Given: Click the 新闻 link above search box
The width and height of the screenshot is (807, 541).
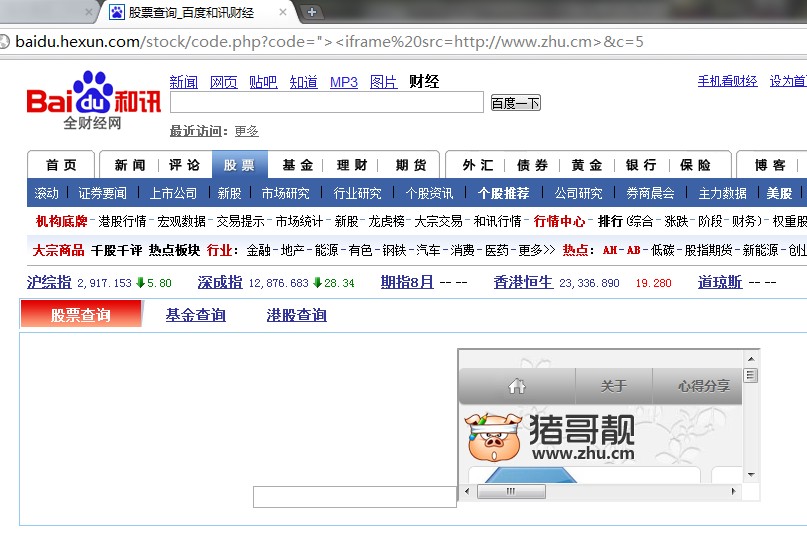Looking at the screenshot, I should [x=184, y=82].
